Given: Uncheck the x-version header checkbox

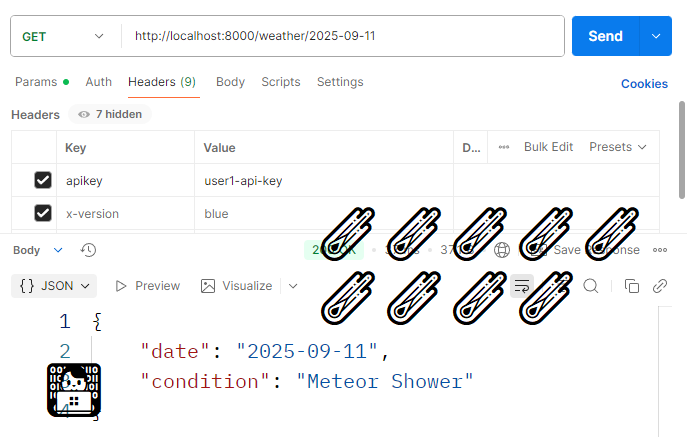Looking at the screenshot, I should pyautogui.click(x=43, y=213).
